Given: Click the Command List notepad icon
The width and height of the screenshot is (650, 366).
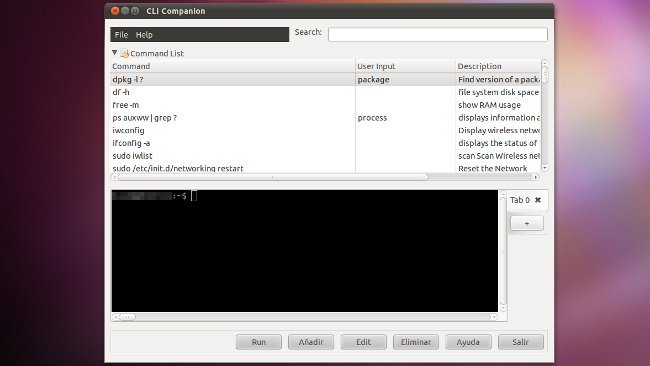Looking at the screenshot, I should [124, 53].
